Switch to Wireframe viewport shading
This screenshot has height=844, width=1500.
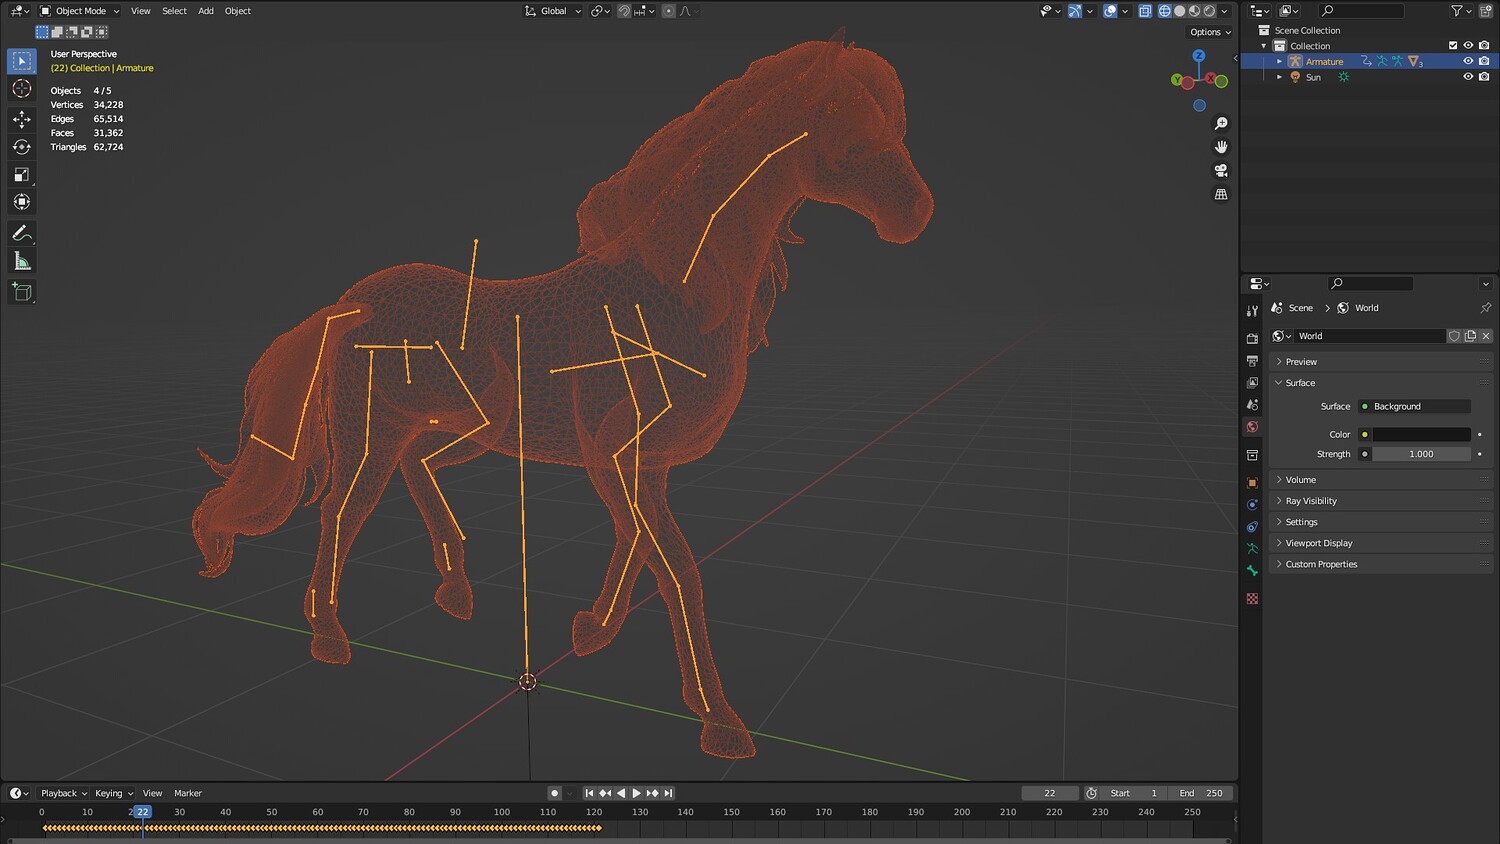tap(1165, 11)
